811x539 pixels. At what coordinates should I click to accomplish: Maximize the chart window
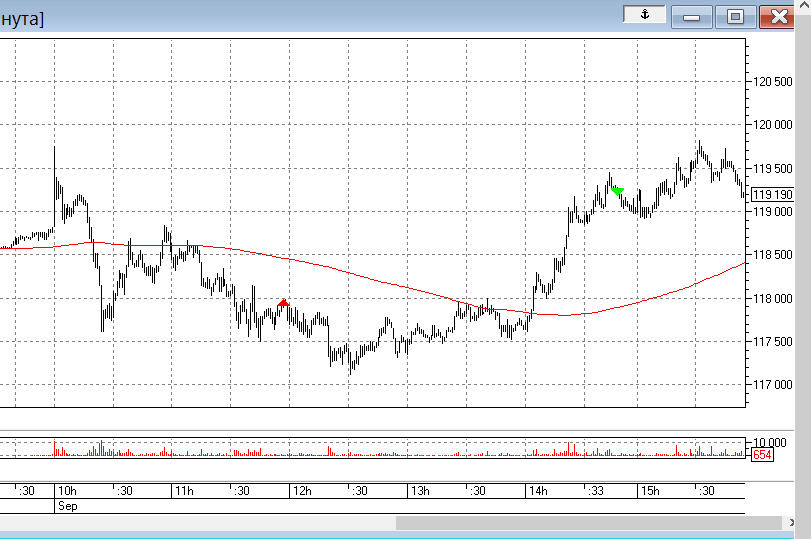coord(735,17)
